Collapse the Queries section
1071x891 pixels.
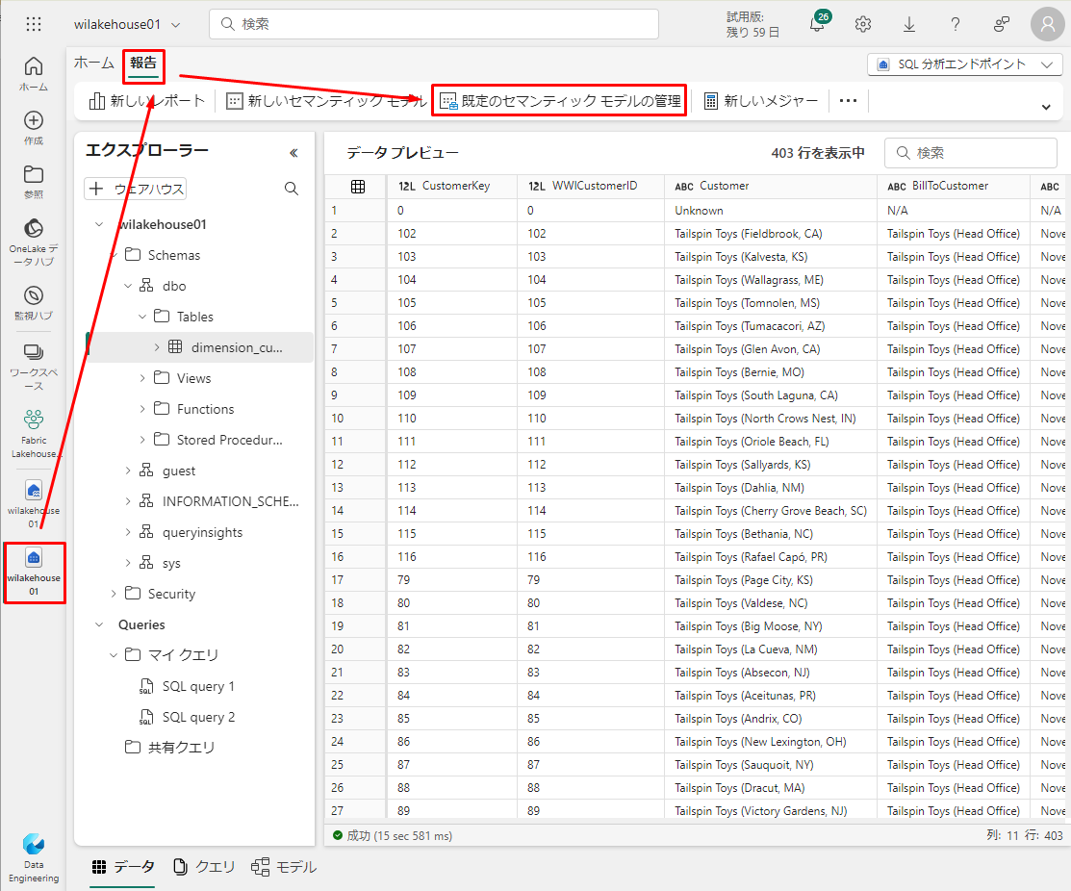(99, 625)
